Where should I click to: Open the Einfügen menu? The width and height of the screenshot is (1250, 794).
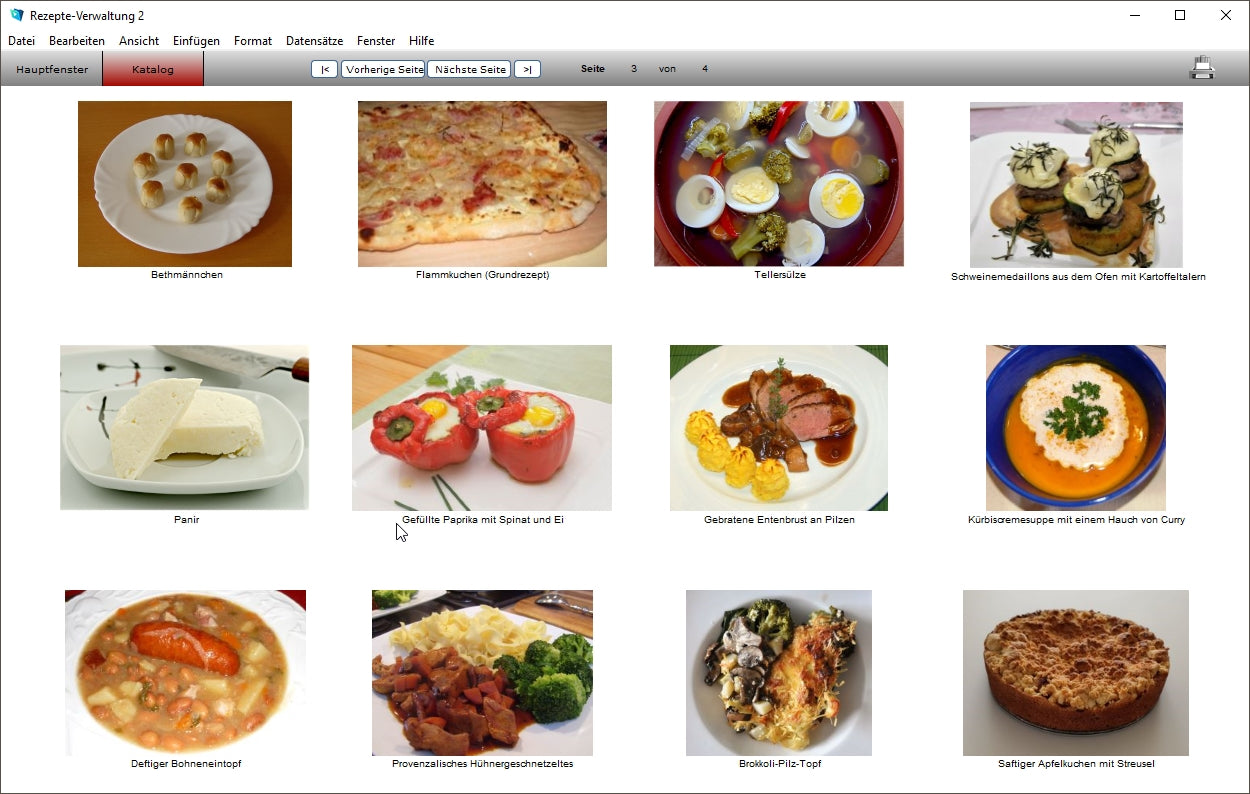(x=196, y=41)
